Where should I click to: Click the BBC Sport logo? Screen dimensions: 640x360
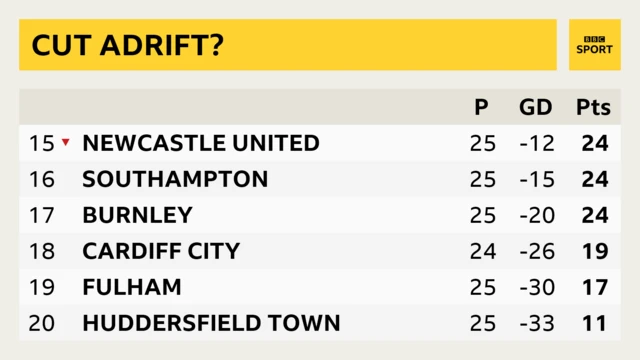[594, 44]
